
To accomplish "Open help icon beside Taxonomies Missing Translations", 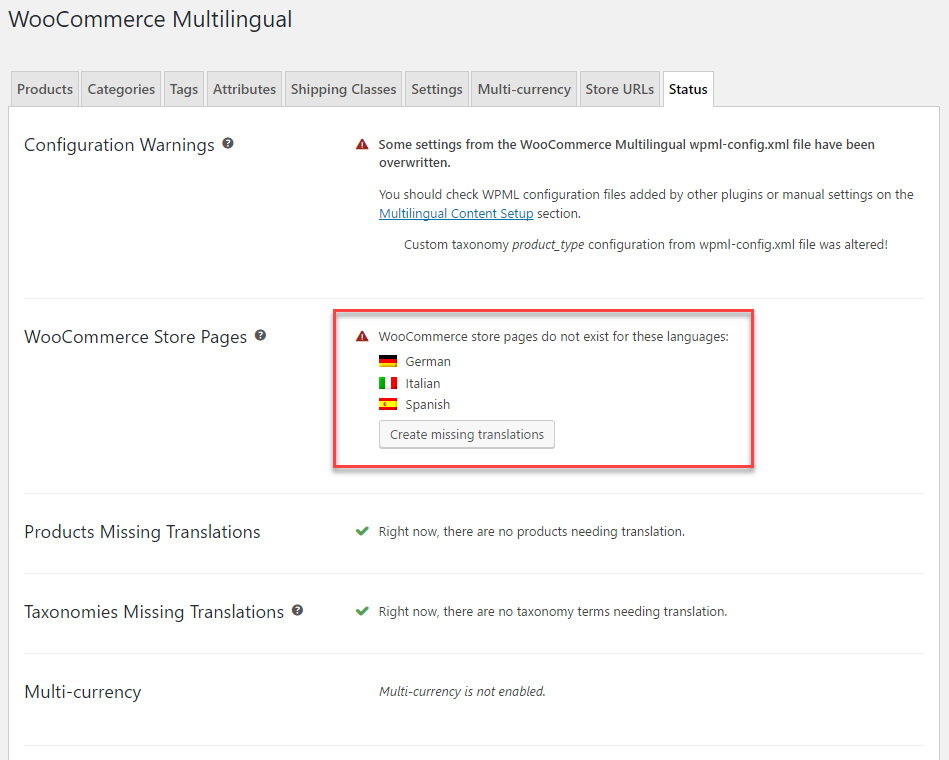I will point(297,610).
